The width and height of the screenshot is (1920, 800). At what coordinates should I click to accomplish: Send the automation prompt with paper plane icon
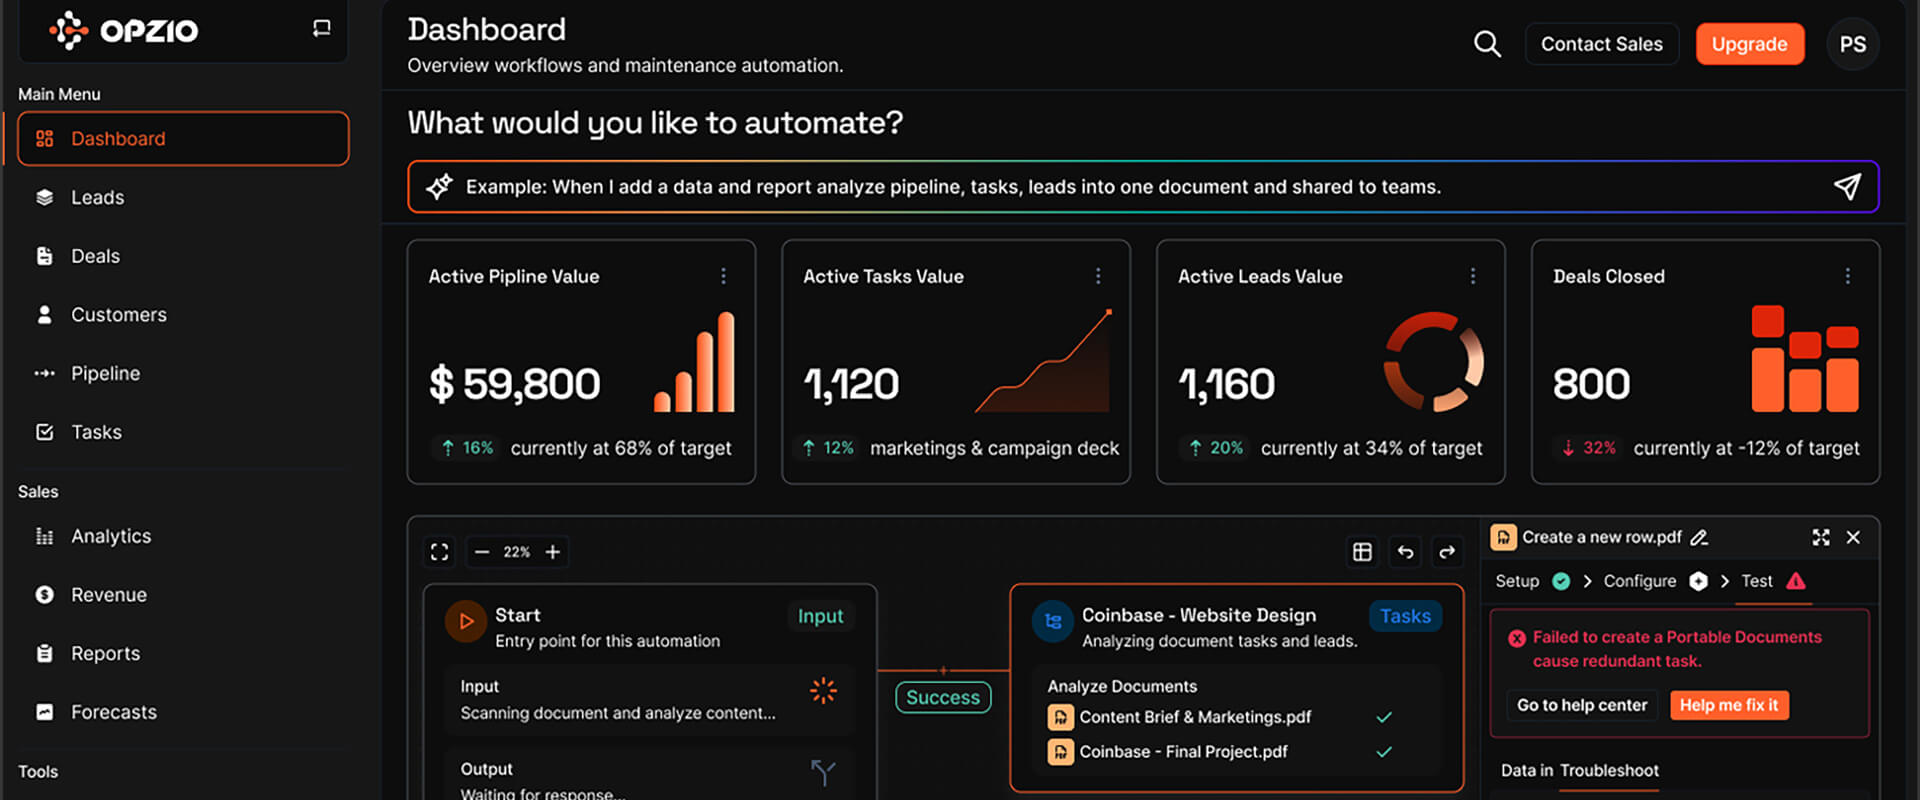click(1847, 186)
